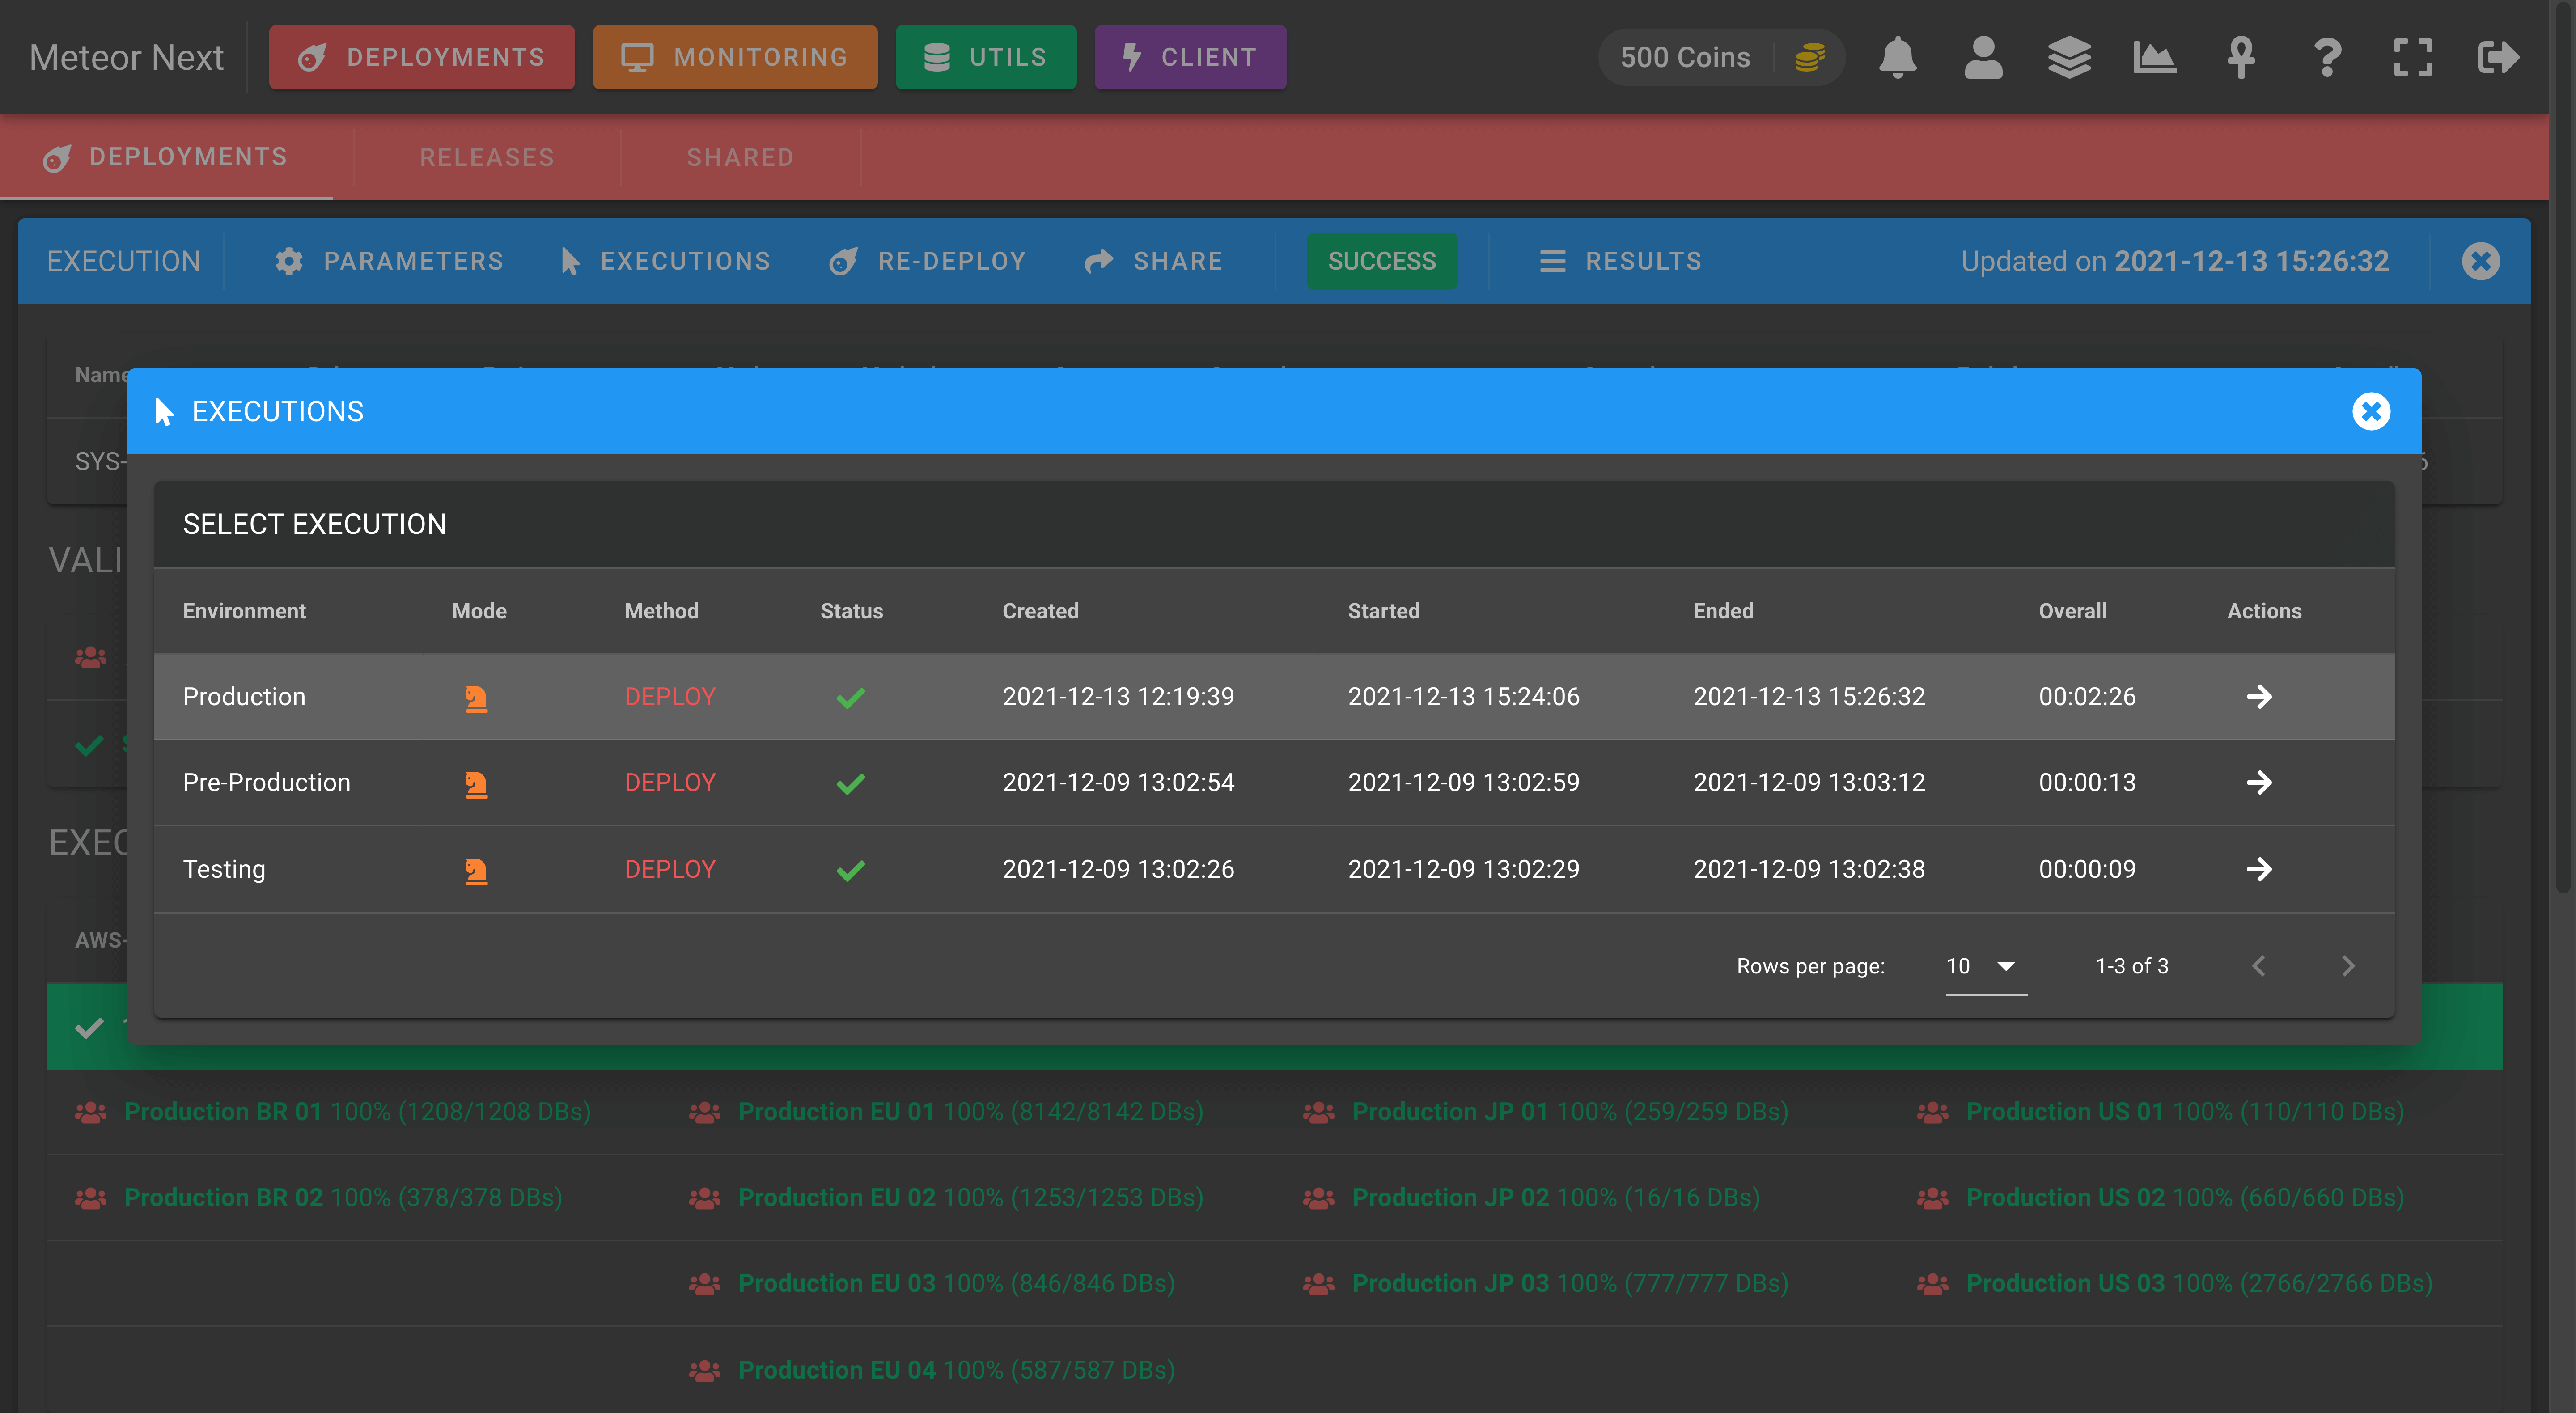Click Production EU 04 server entry
The image size is (2576, 1413).
pyautogui.click(x=956, y=1369)
